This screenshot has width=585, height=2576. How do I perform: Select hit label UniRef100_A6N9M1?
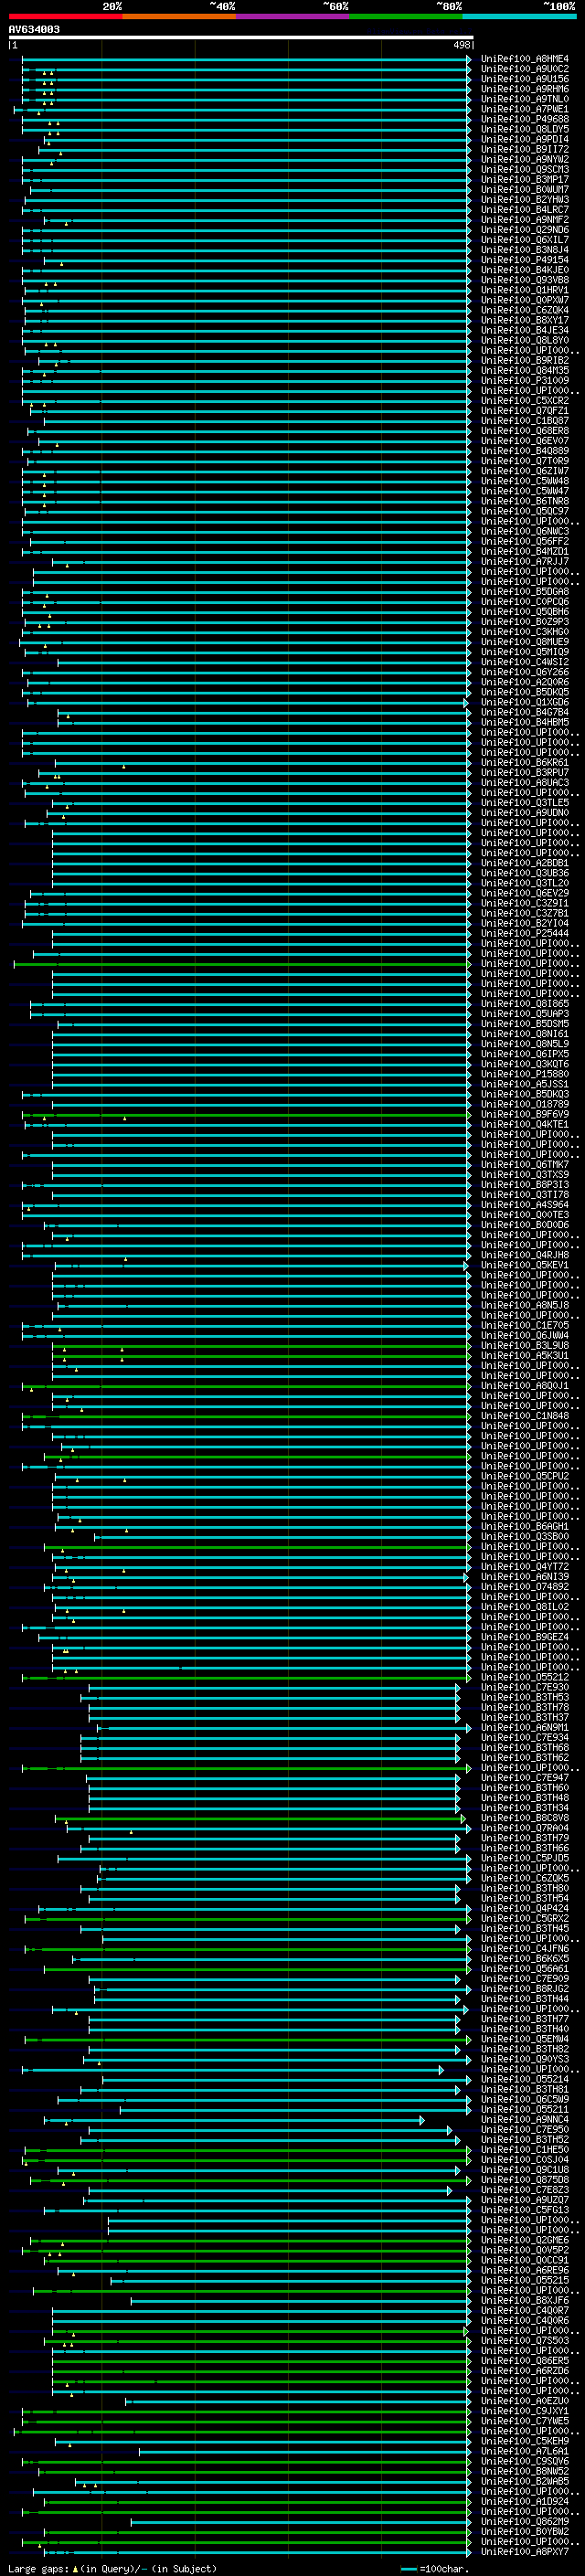click(x=525, y=1727)
